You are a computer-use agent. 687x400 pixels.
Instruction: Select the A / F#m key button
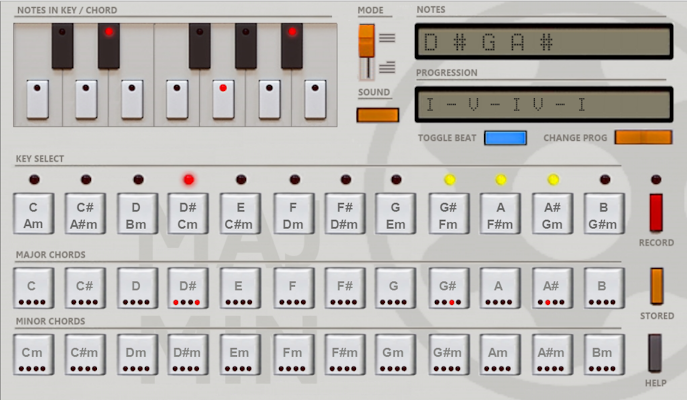pos(500,214)
